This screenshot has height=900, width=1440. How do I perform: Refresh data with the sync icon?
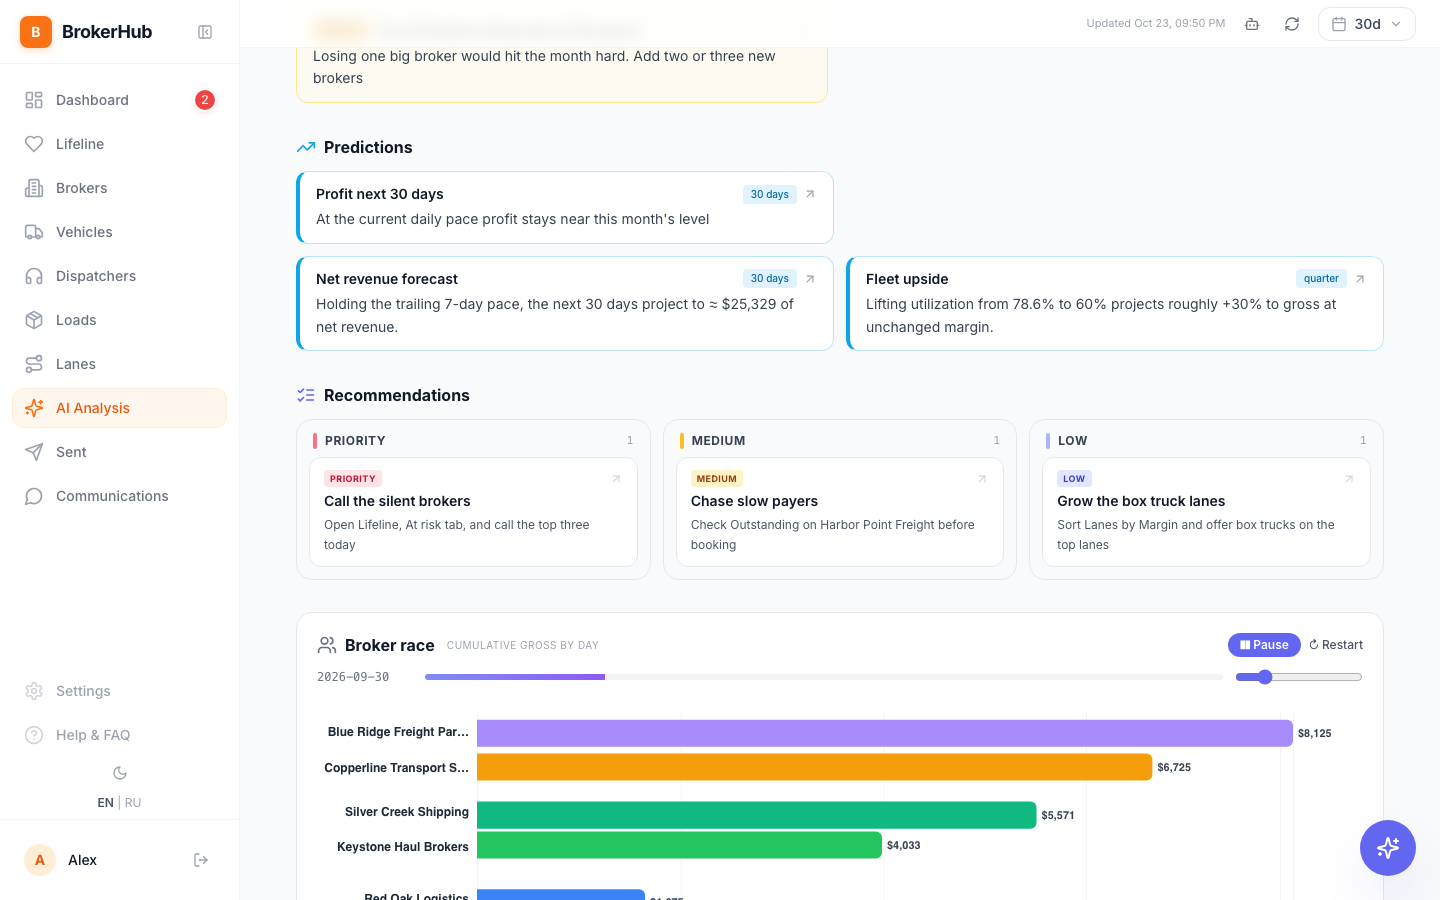pyautogui.click(x=1292, y=24)
